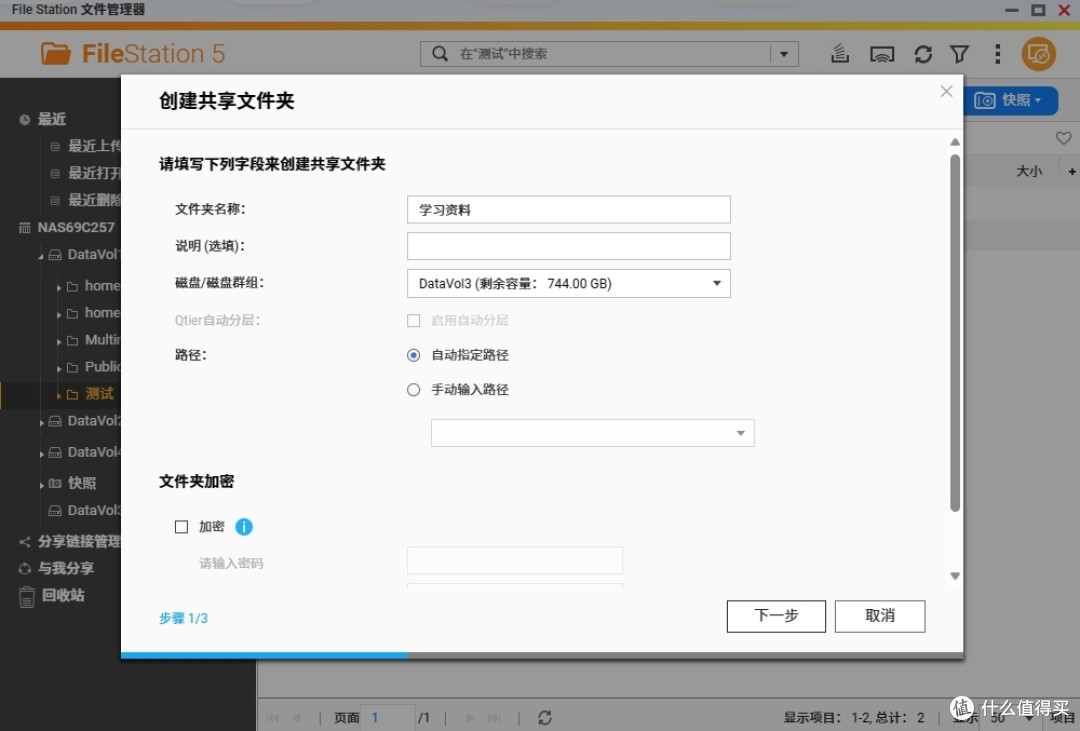Viewport: 1080px width, 731px height.
Task: Click the DataVol2 drive icon in sidebar
Action: coord(55,421)
